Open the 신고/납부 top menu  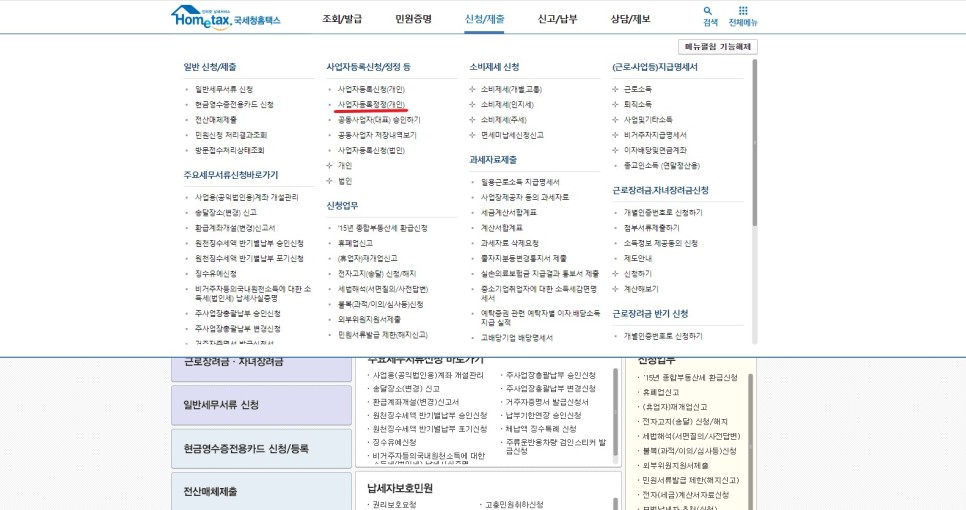[558, 19]
